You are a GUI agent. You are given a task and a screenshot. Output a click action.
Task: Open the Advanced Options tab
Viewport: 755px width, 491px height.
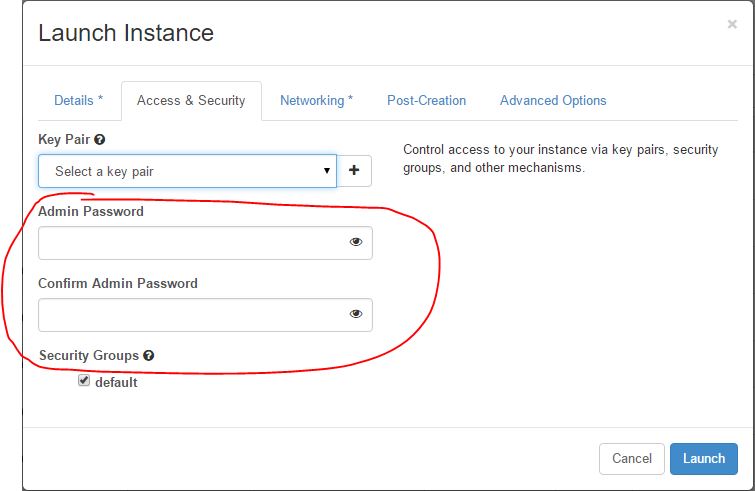click(x=553, y=100)
